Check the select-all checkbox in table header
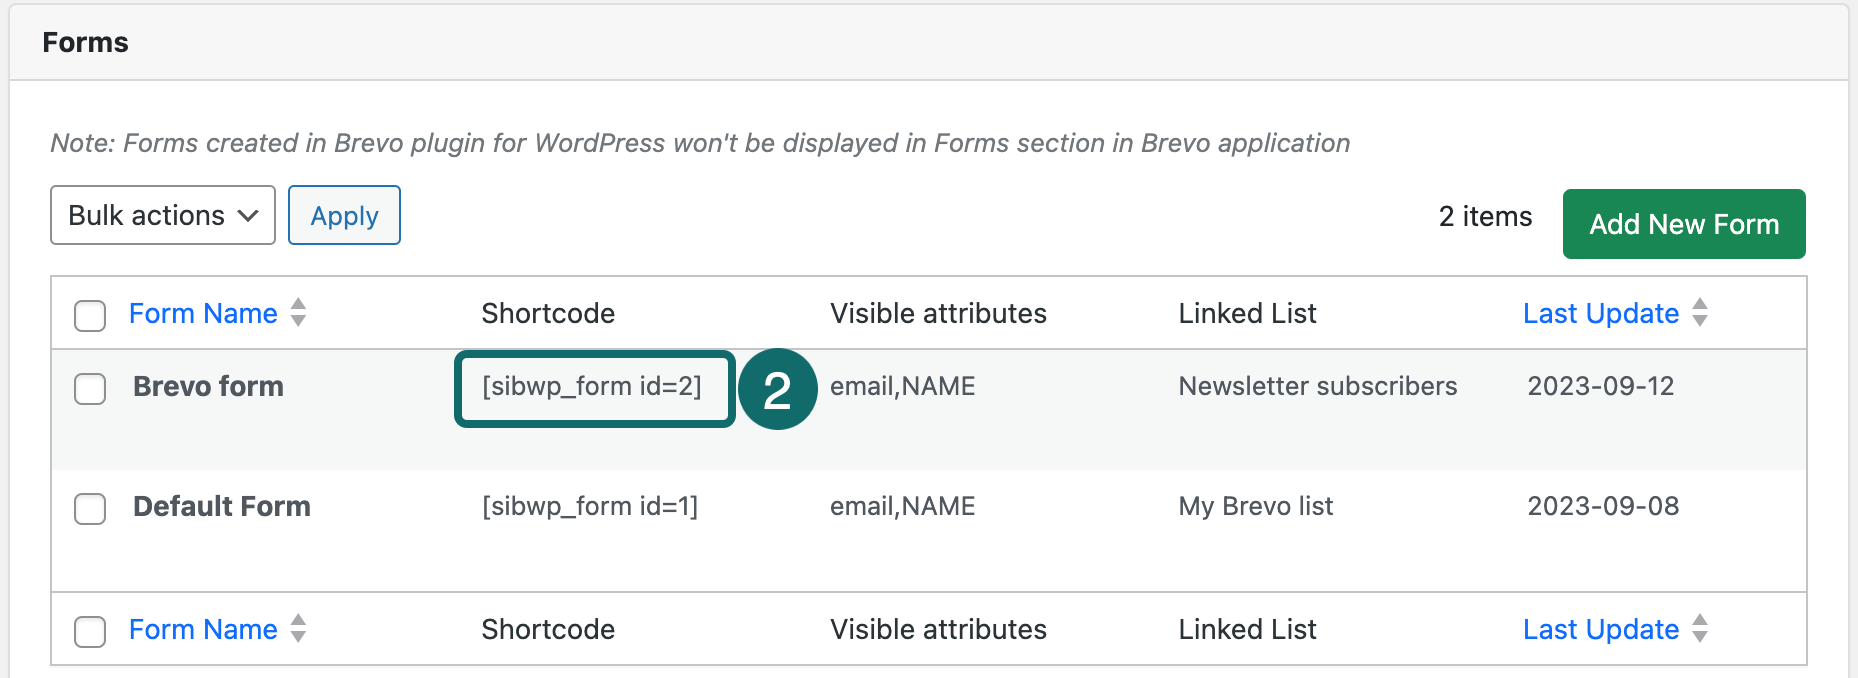 tap(90, 315)
